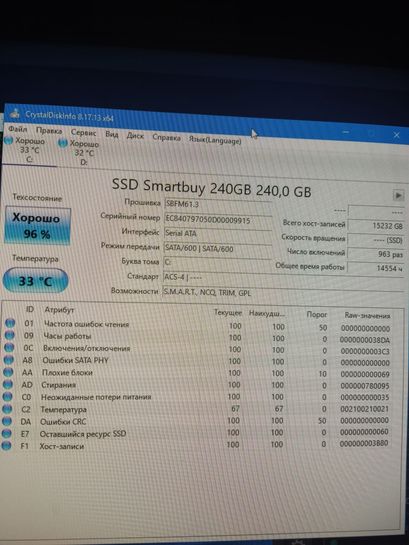The image size is (409, 545).
Task: Click the Стандарт field ACS-4
Action: (283, 278)
